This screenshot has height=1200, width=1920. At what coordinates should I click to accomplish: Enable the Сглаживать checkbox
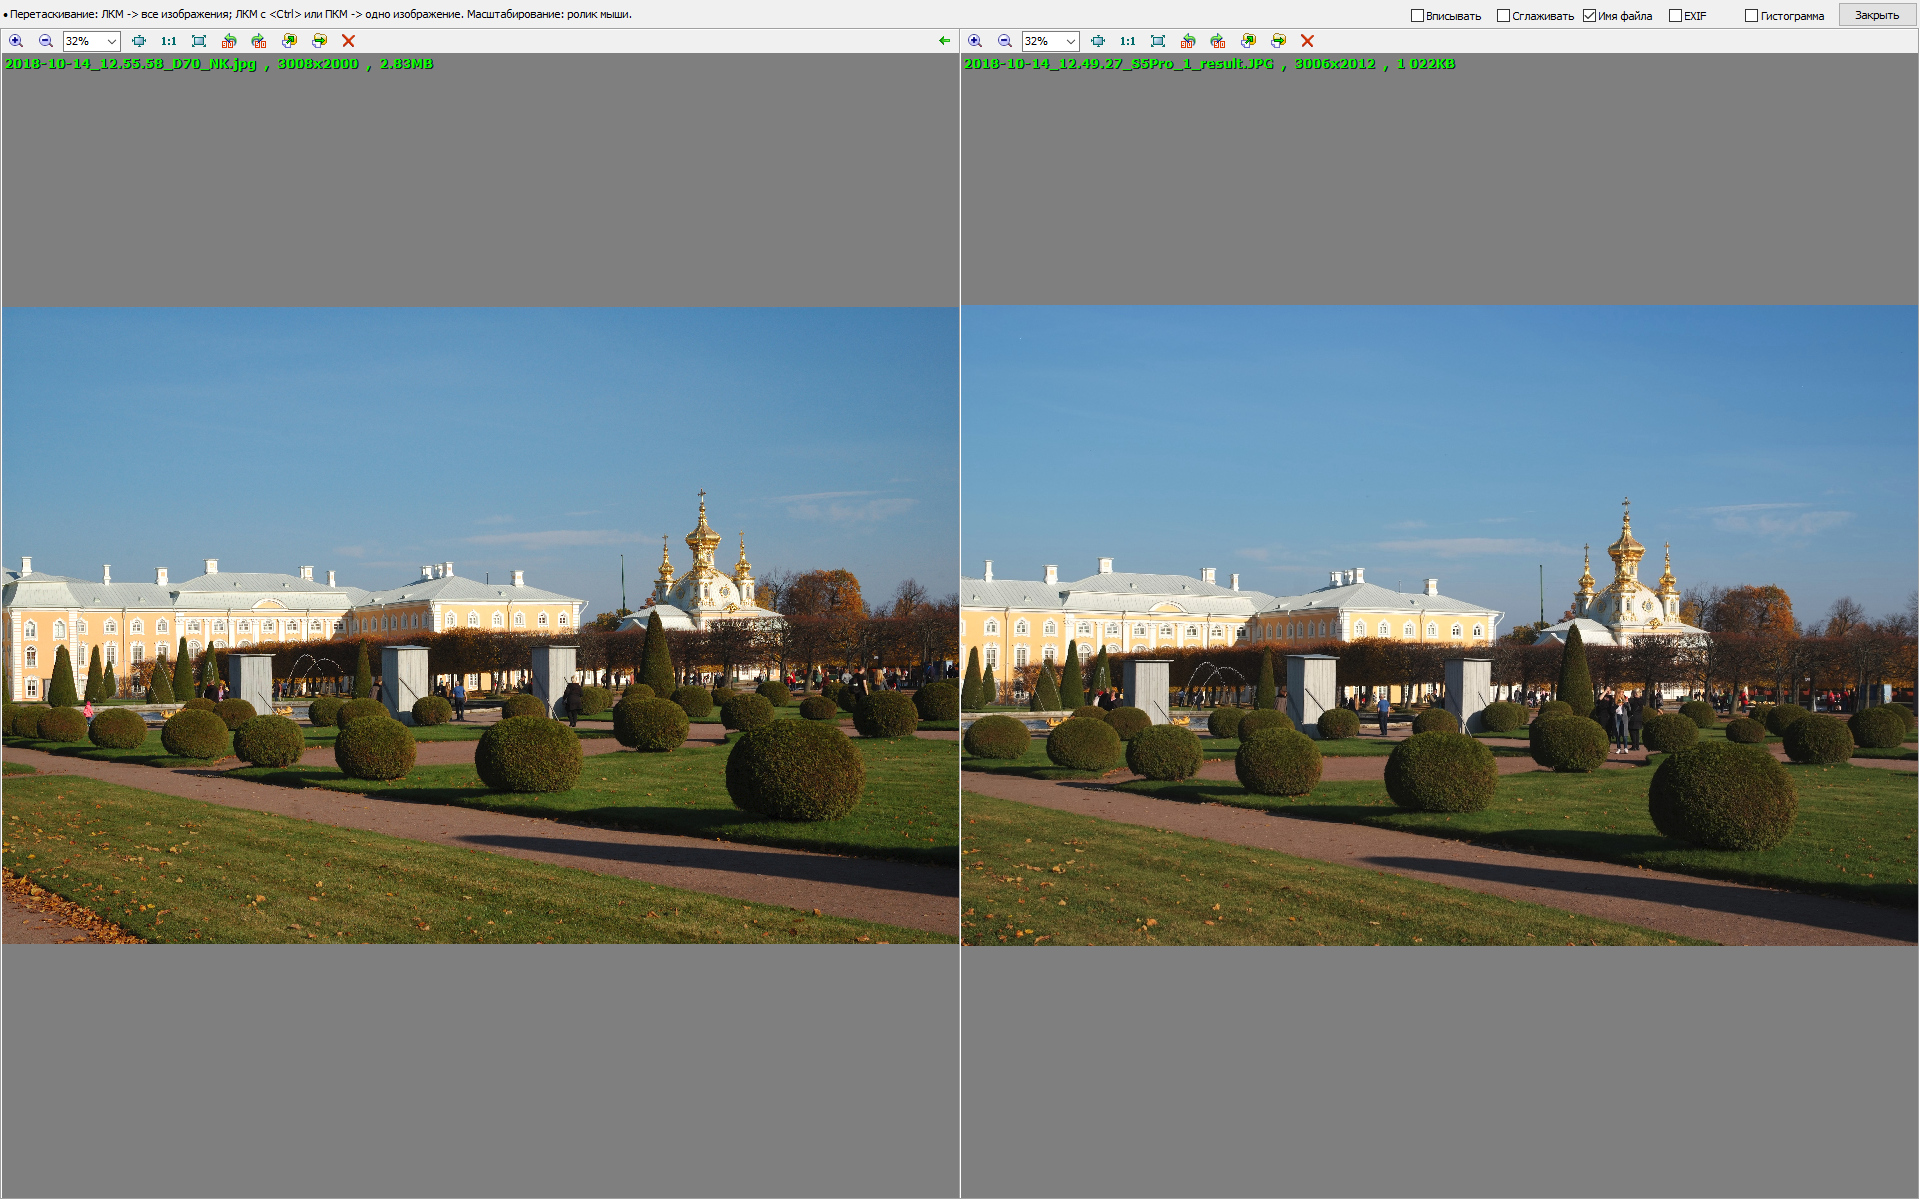point(1503,16)
